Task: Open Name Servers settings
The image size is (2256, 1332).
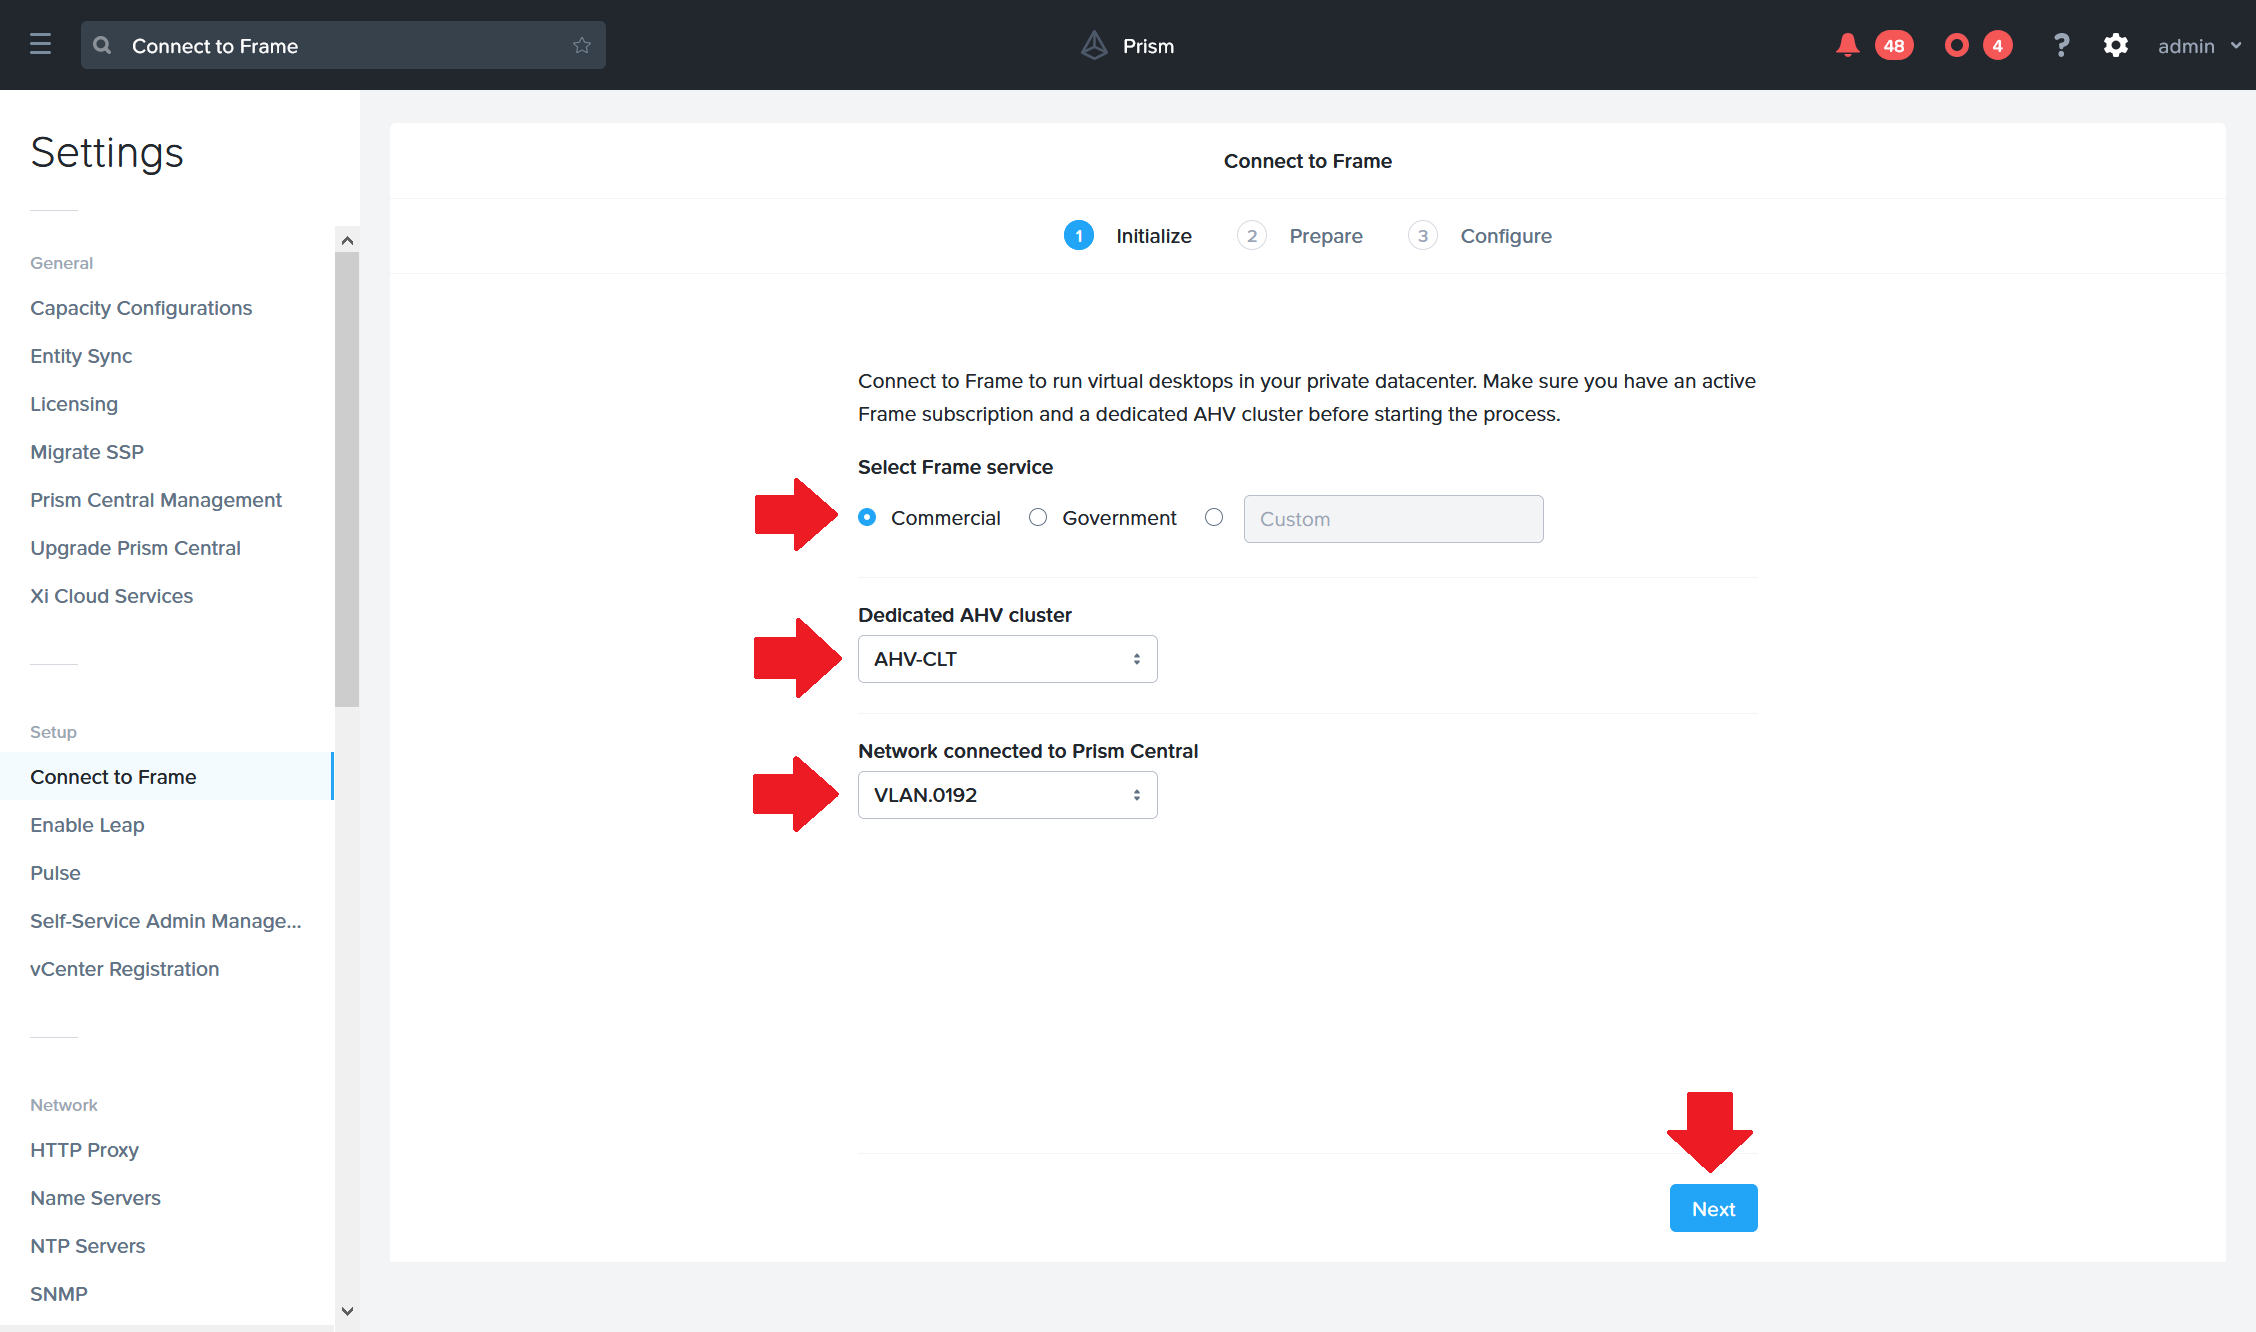Action: 95,1198
